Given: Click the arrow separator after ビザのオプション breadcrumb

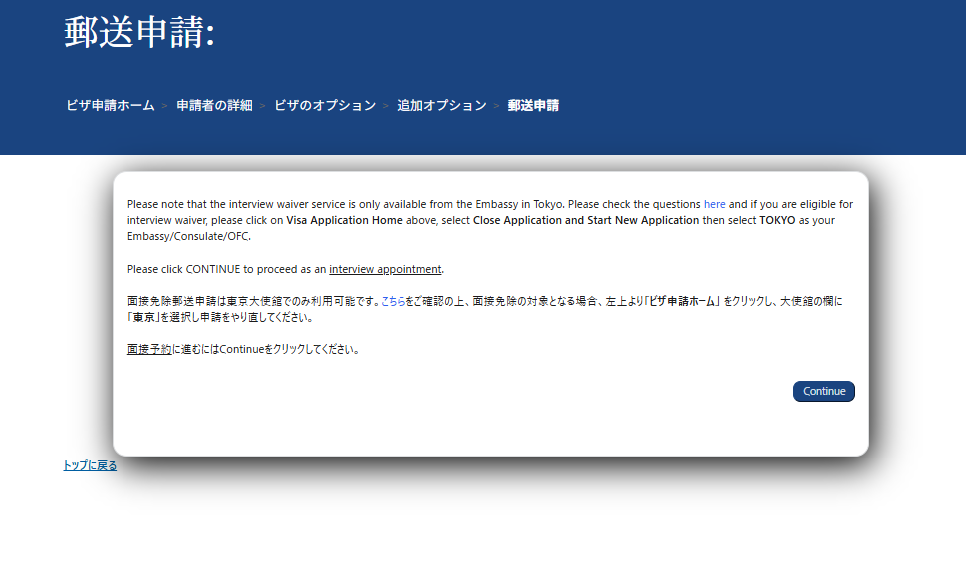Looking at the screenshot, I should (386, 106).
